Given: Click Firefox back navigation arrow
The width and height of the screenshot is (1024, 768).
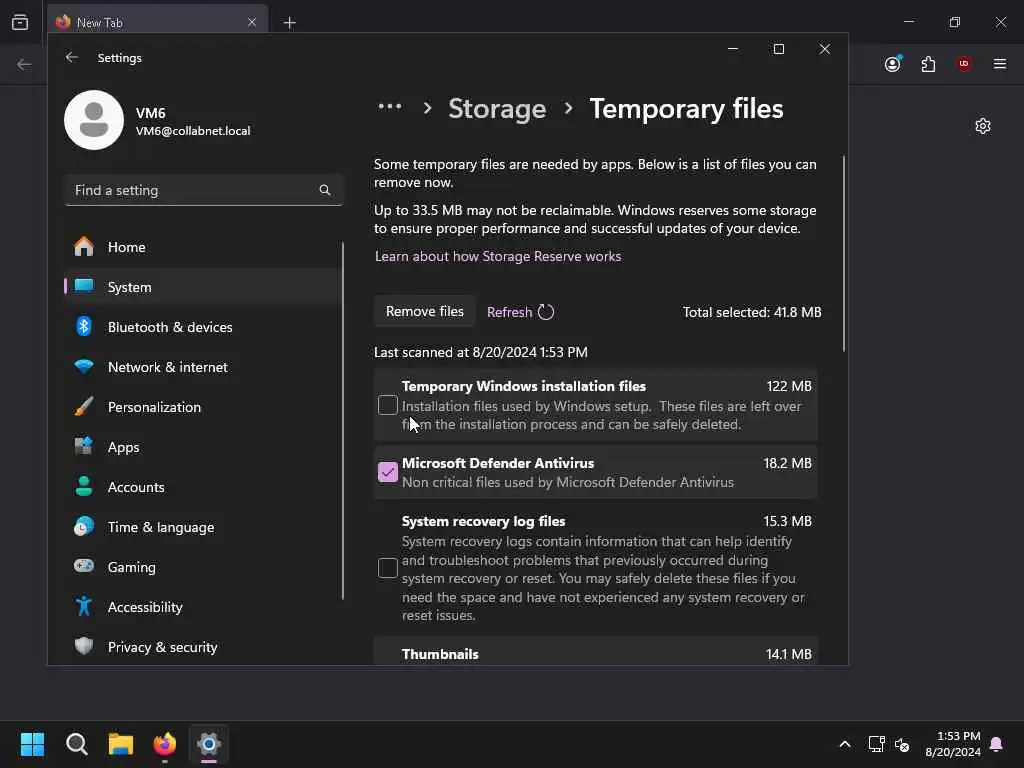Looking at the screenshot, I should [24, 64].
